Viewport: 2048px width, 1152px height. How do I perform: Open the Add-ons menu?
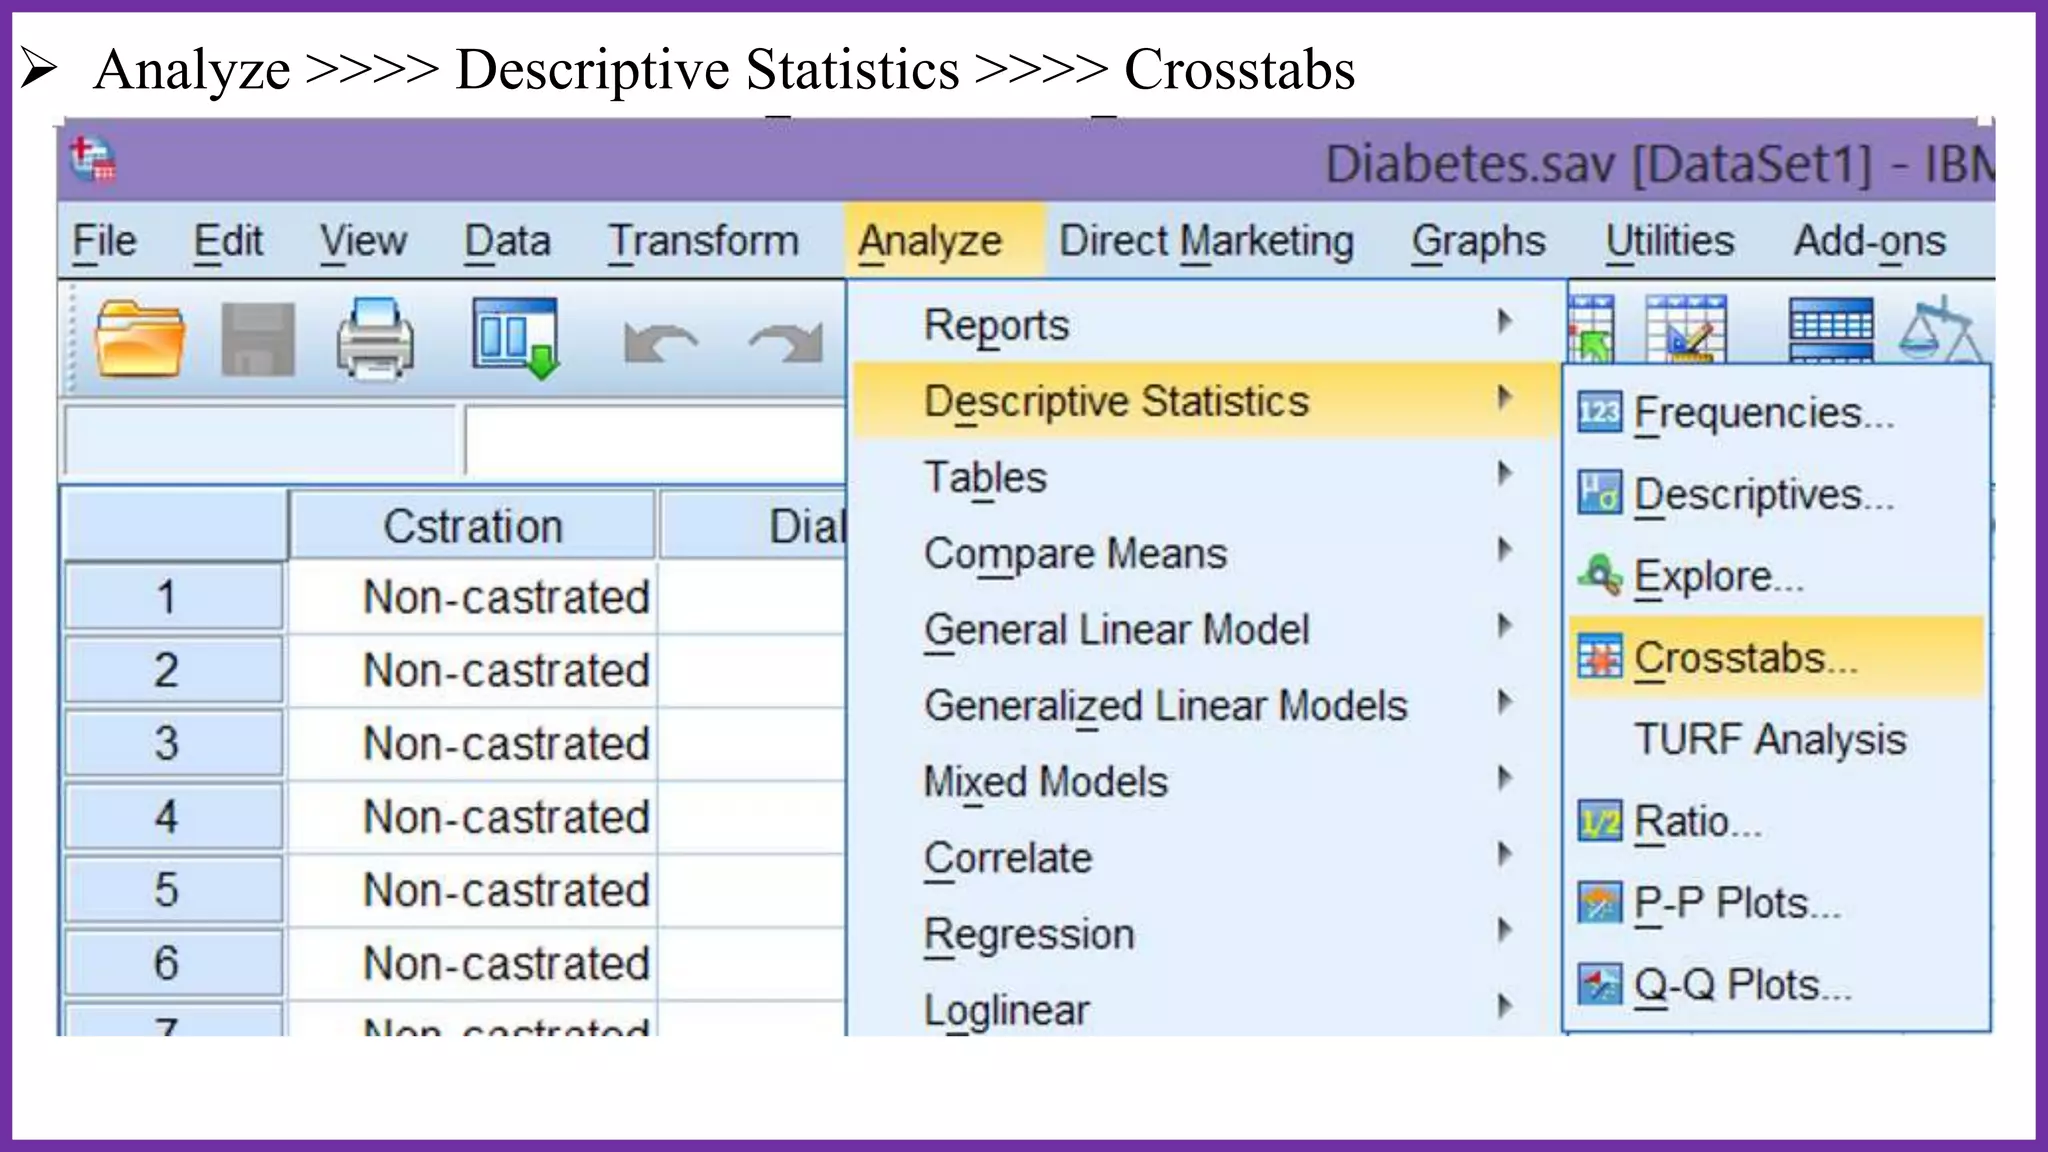[x=1869, y=241]
